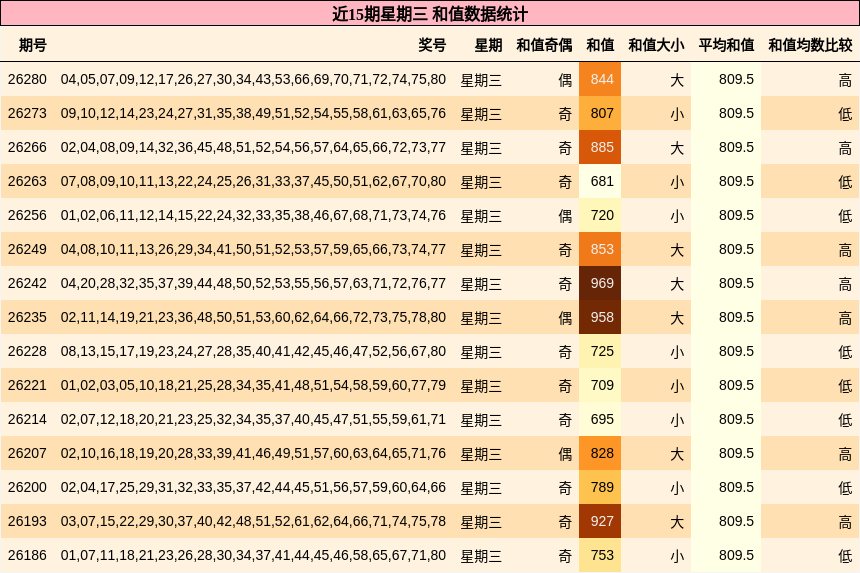The image size is (860, 573).
Task: Select issue number 26263
Action: (27, 181)
